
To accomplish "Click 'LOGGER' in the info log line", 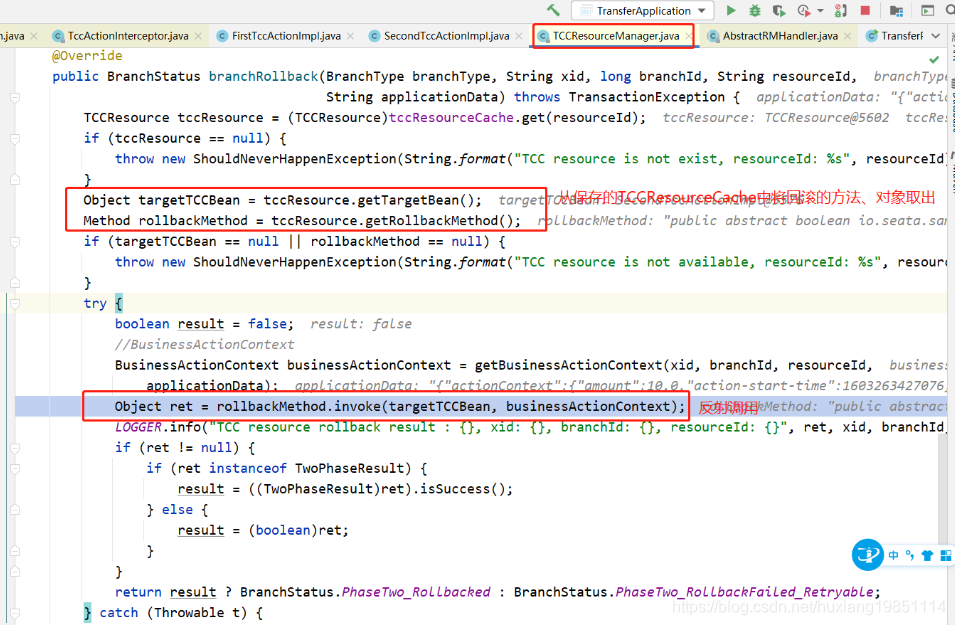I will [138, 427].
